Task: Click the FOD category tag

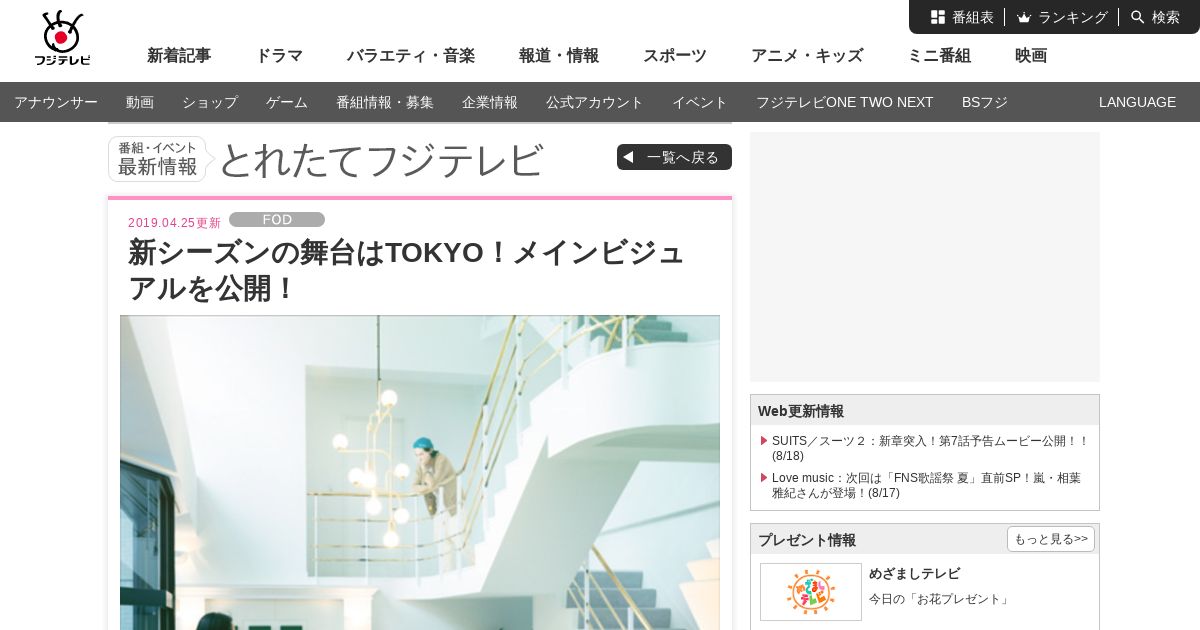Action: [x=277, y=220]
